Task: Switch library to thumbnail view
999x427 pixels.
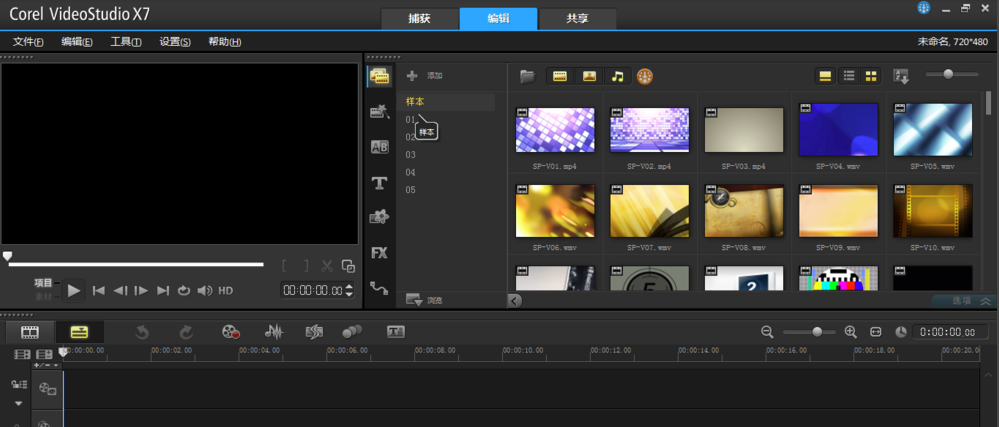Action: point(870,76)
